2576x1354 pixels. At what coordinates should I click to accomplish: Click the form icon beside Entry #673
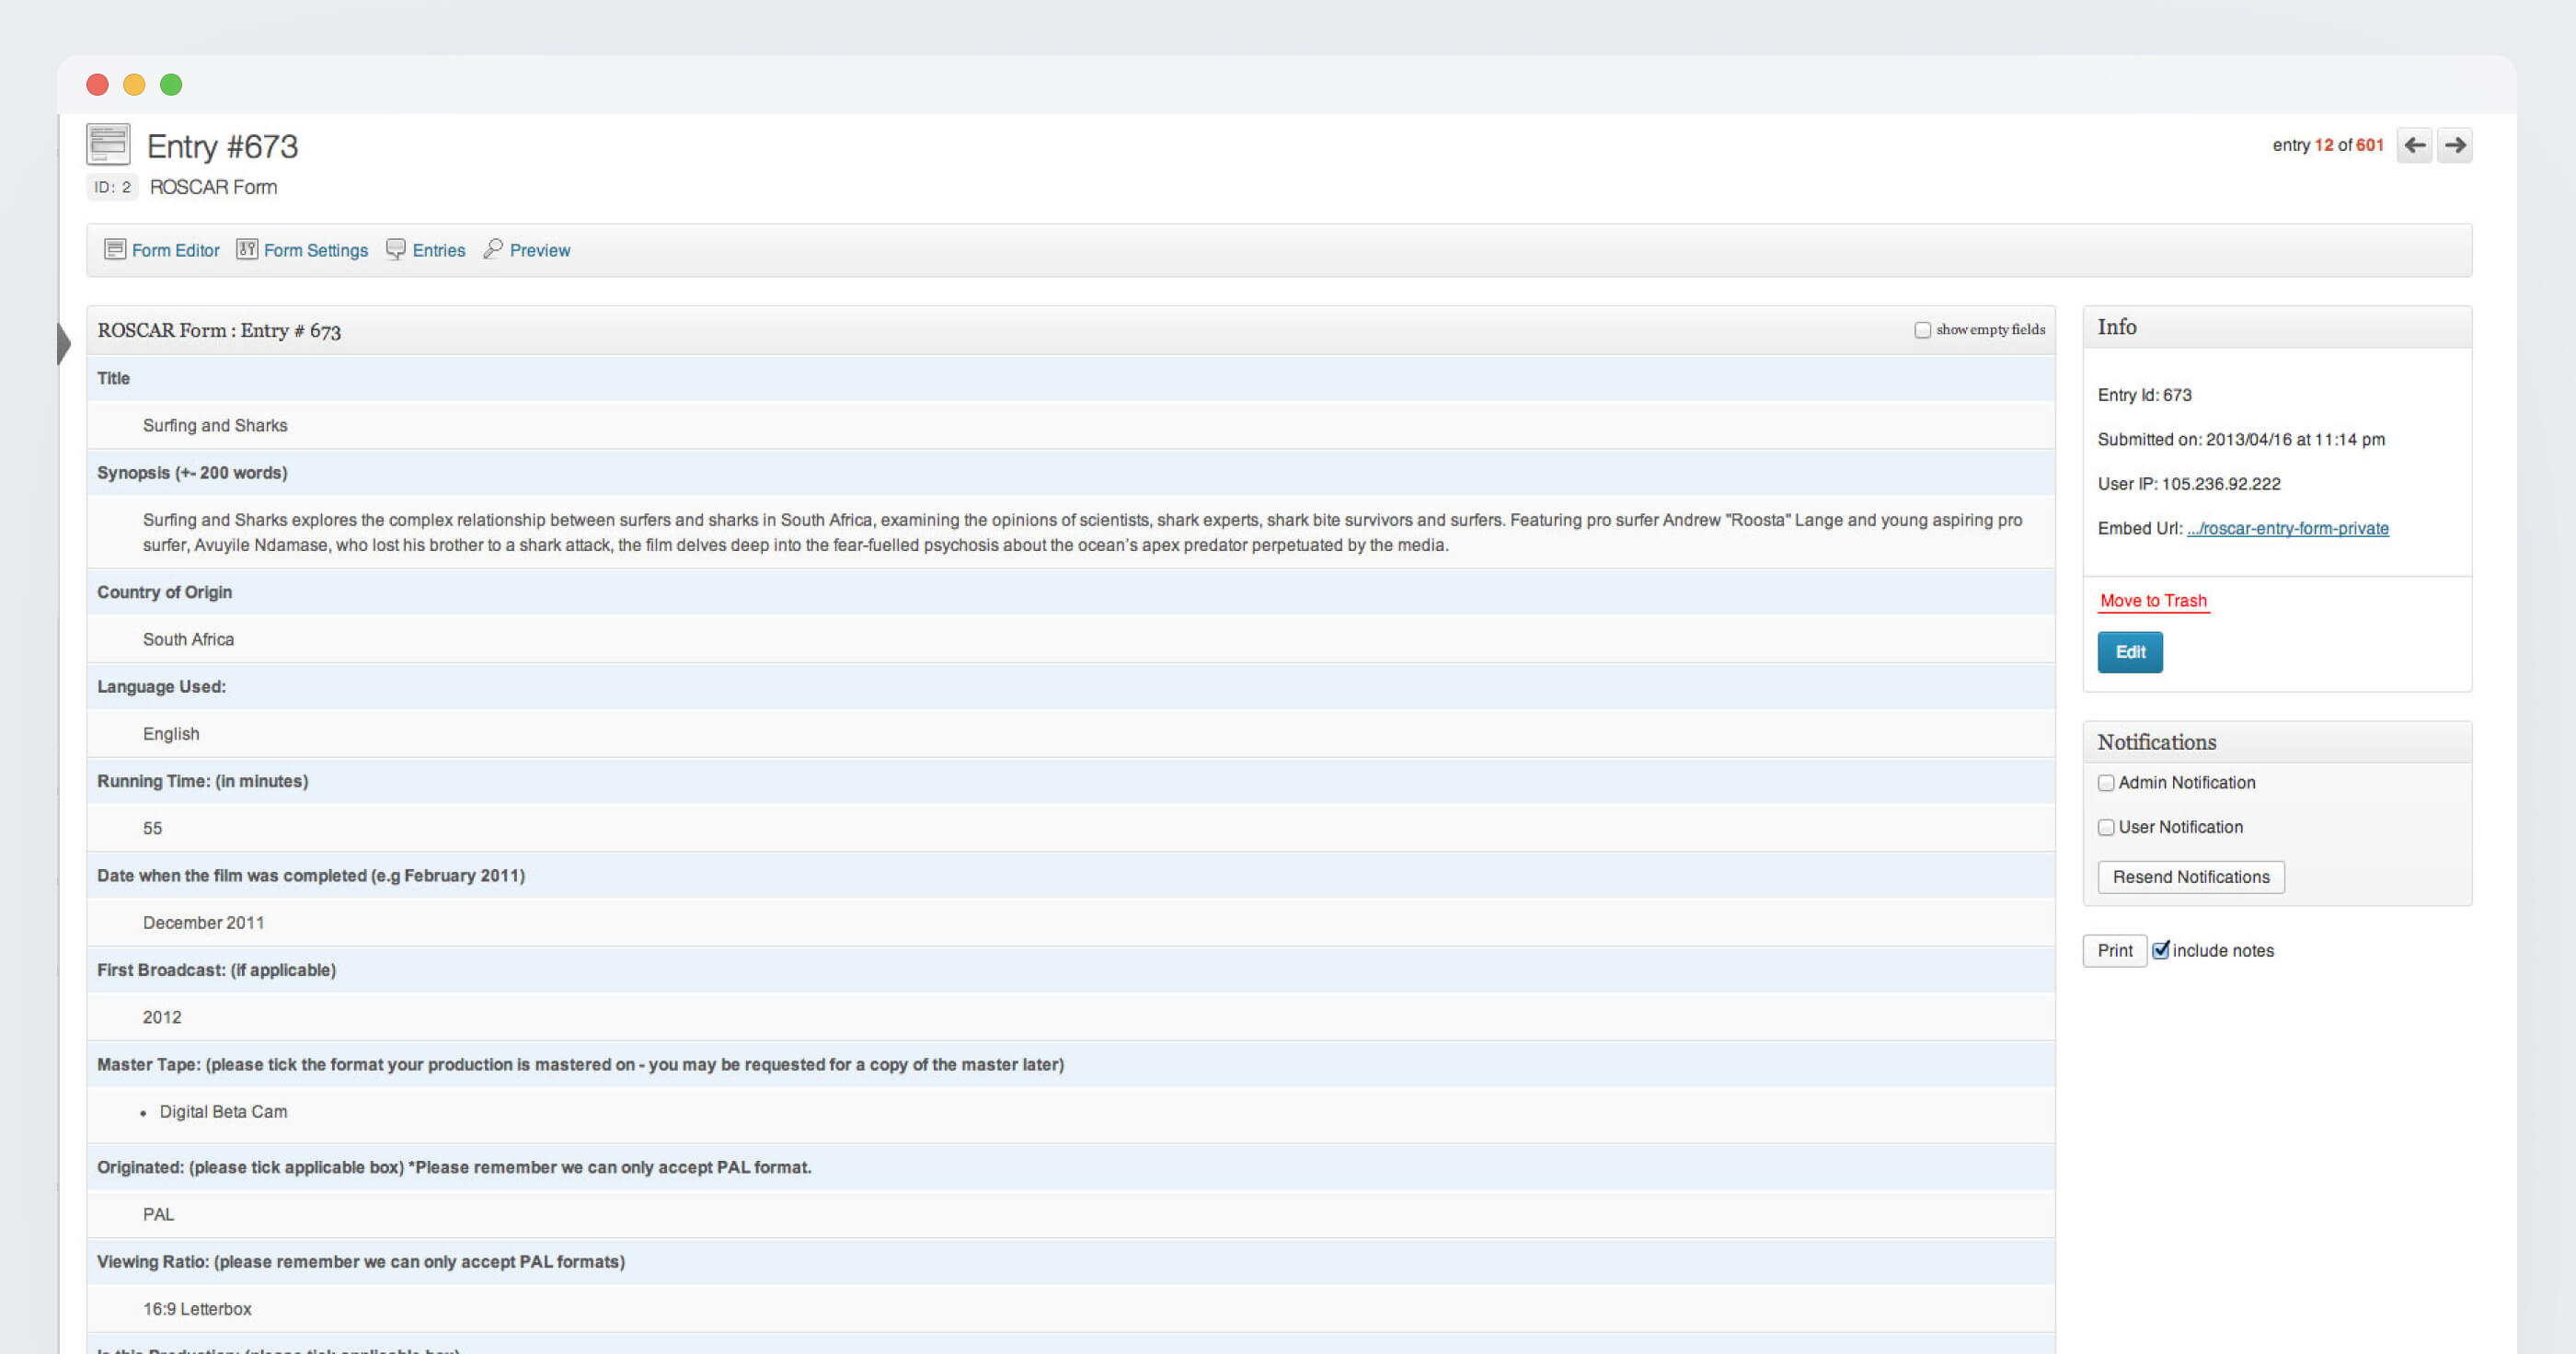(x=108, y=144)
